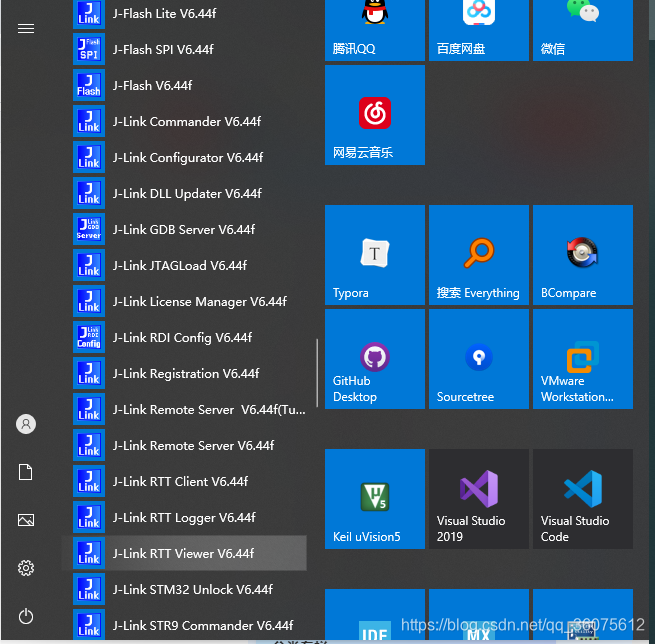The image size is (655, 644).
Task: Launch J-Link RTT Client V6.44f
Action: [x=184, y=481]
